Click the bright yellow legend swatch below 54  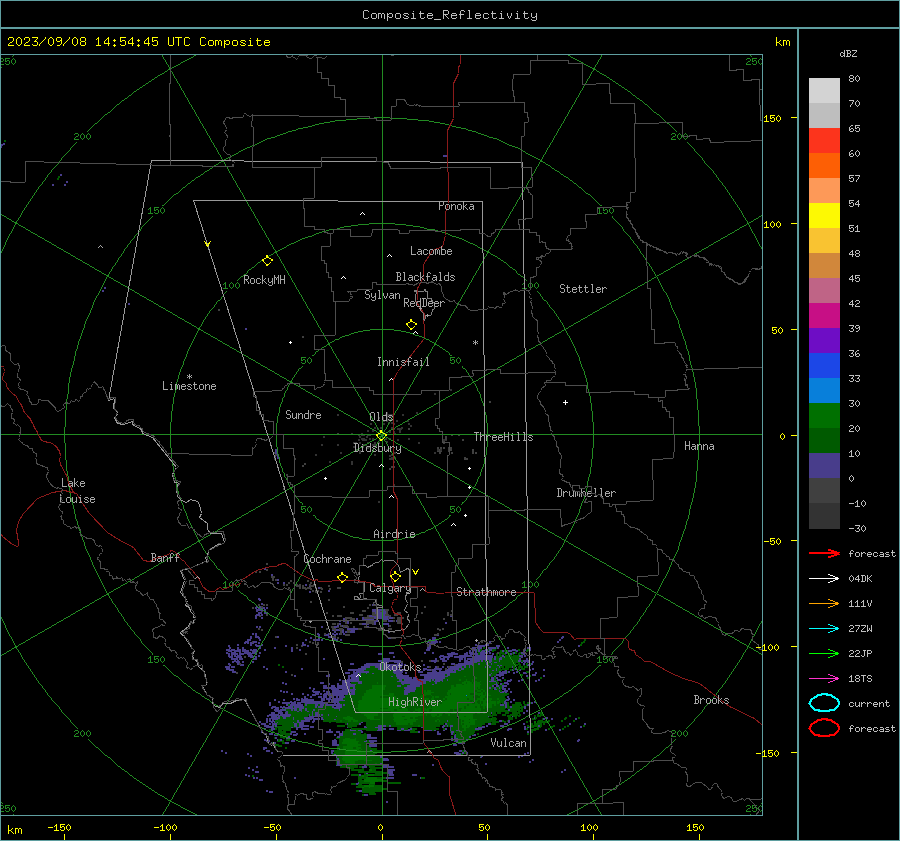(824, 215)
